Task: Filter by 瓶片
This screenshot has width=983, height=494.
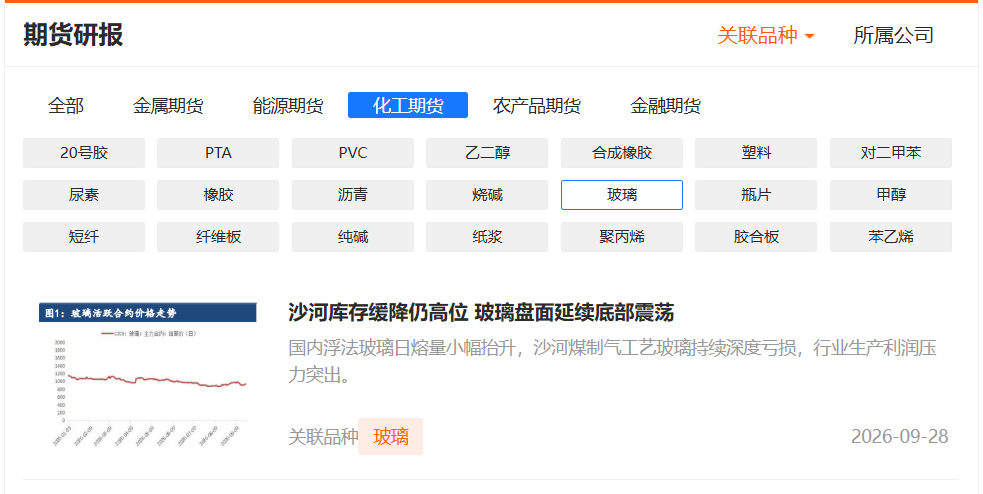Action: click(756, 195)
